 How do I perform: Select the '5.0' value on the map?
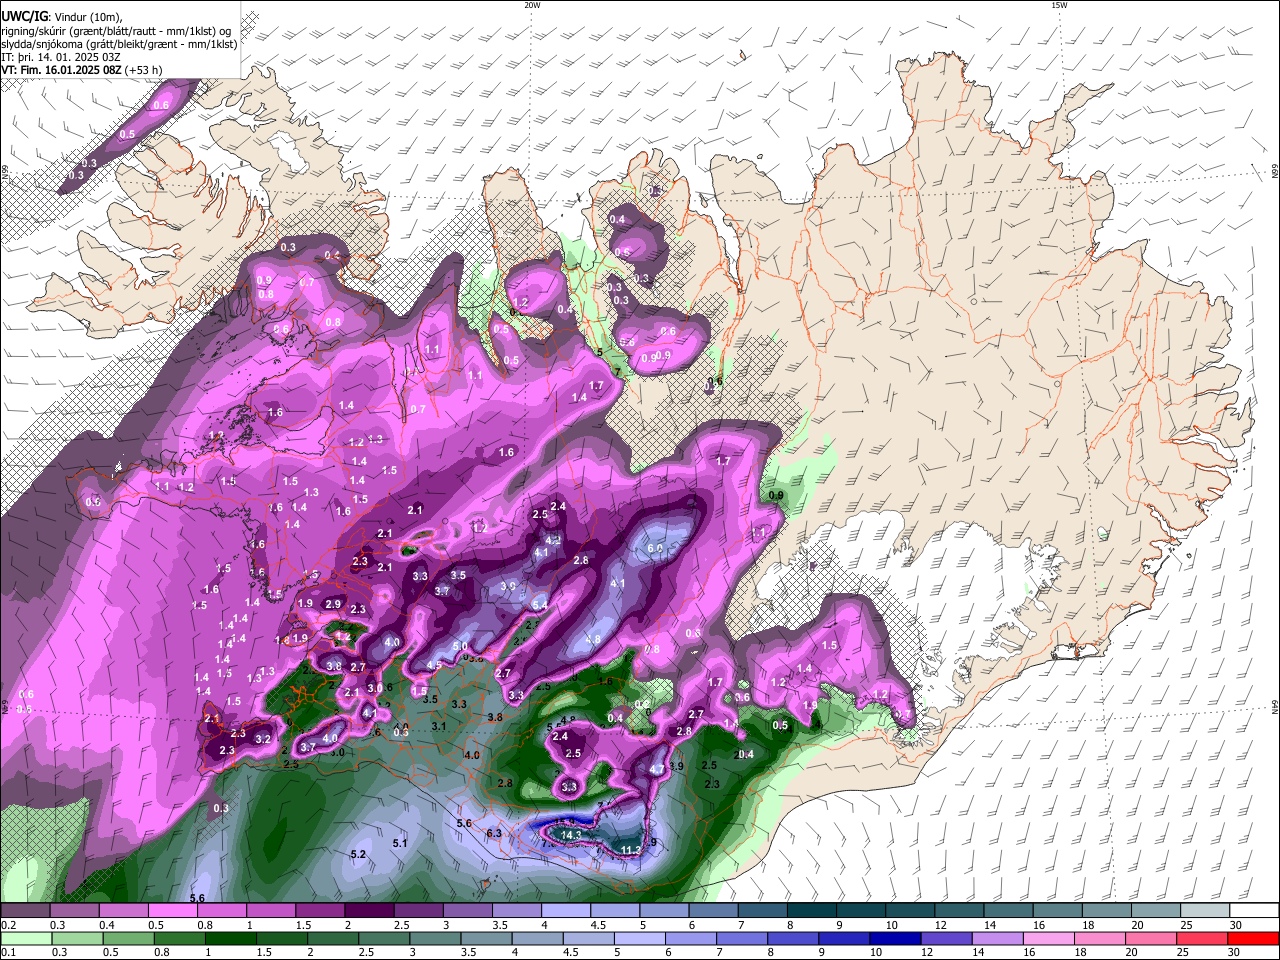click(x=460, y=647)
